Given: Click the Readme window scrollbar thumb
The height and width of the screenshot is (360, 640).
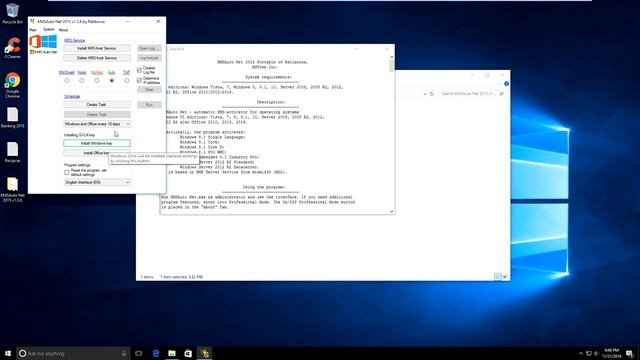Looking at the screenshot, I should [x=391, y=65].
